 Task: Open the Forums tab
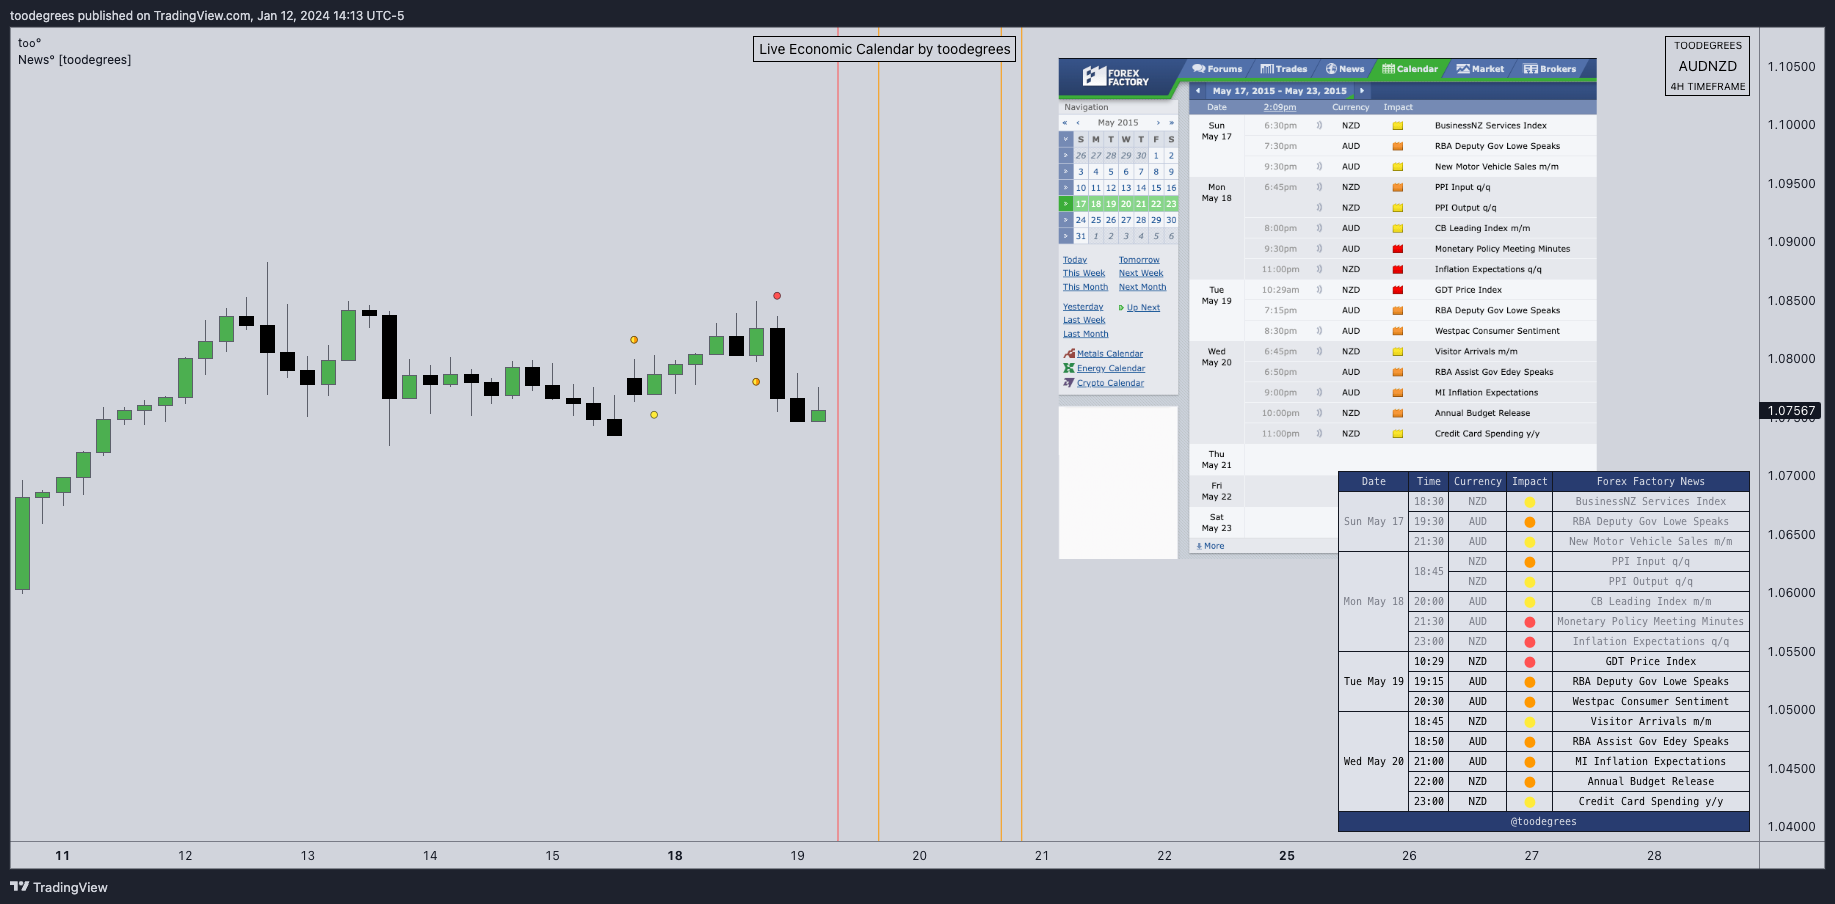(x=1217, y=69)
